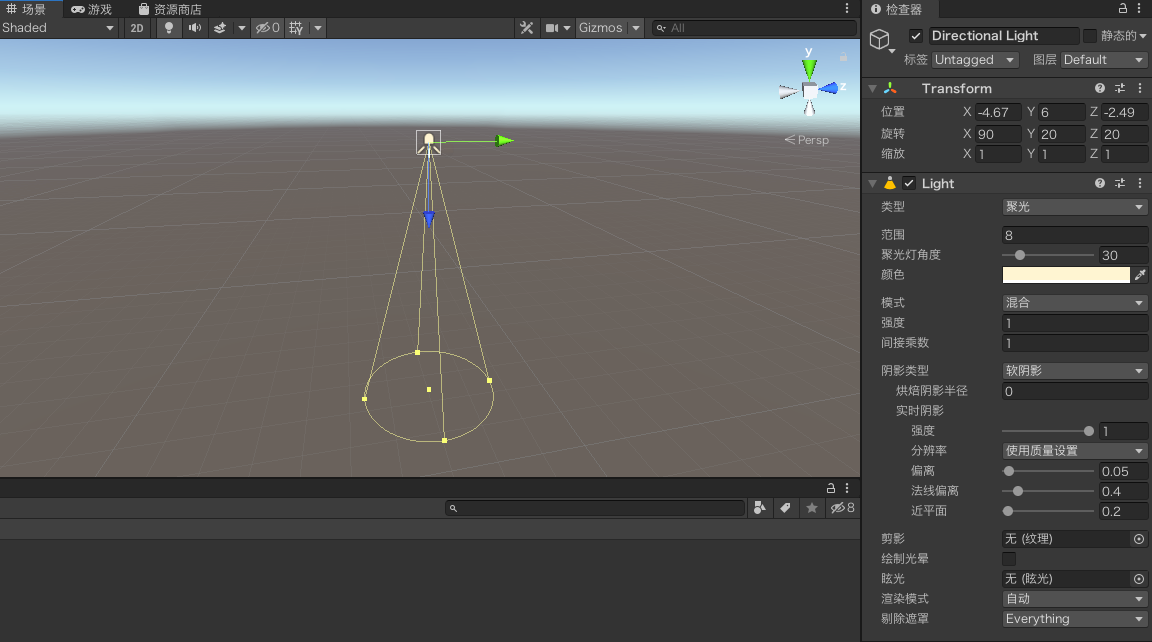Toggle the scene lighting icon in toolbar
Screen dimensions: 1152x642
[x=169, y=27]
